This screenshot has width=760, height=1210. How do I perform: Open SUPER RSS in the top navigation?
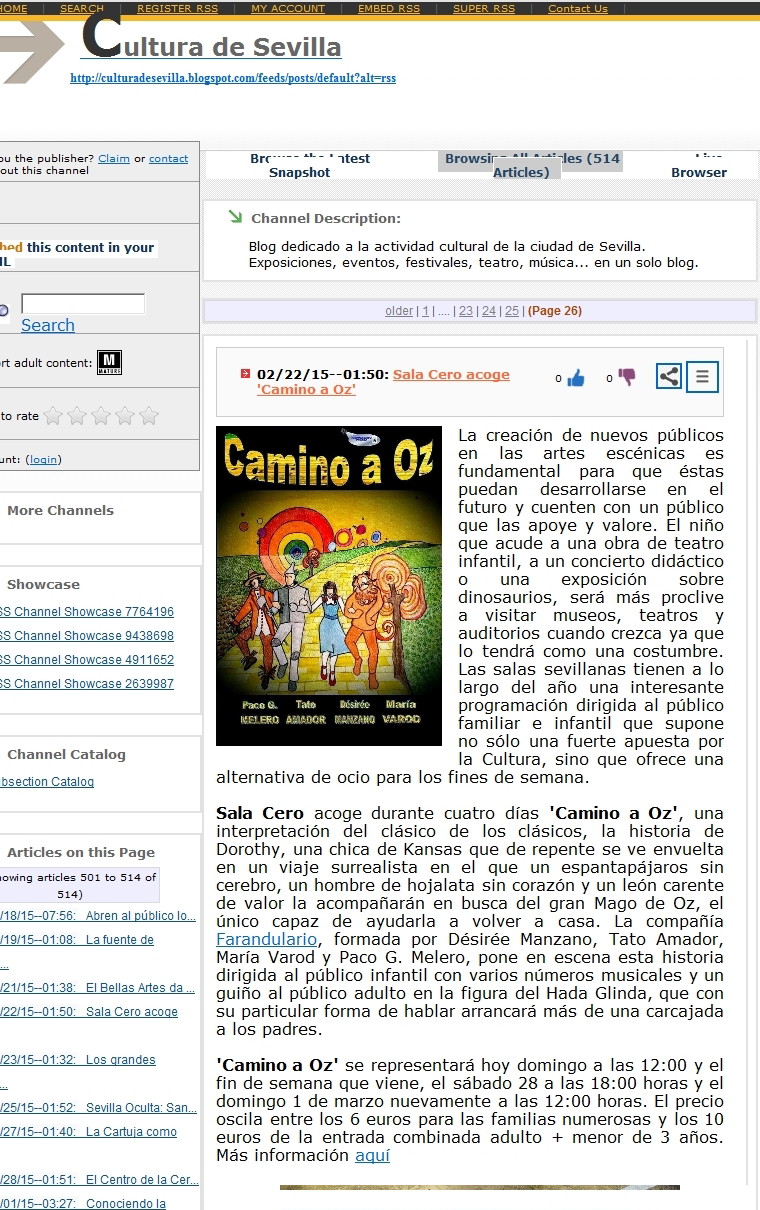pos(484,8)
